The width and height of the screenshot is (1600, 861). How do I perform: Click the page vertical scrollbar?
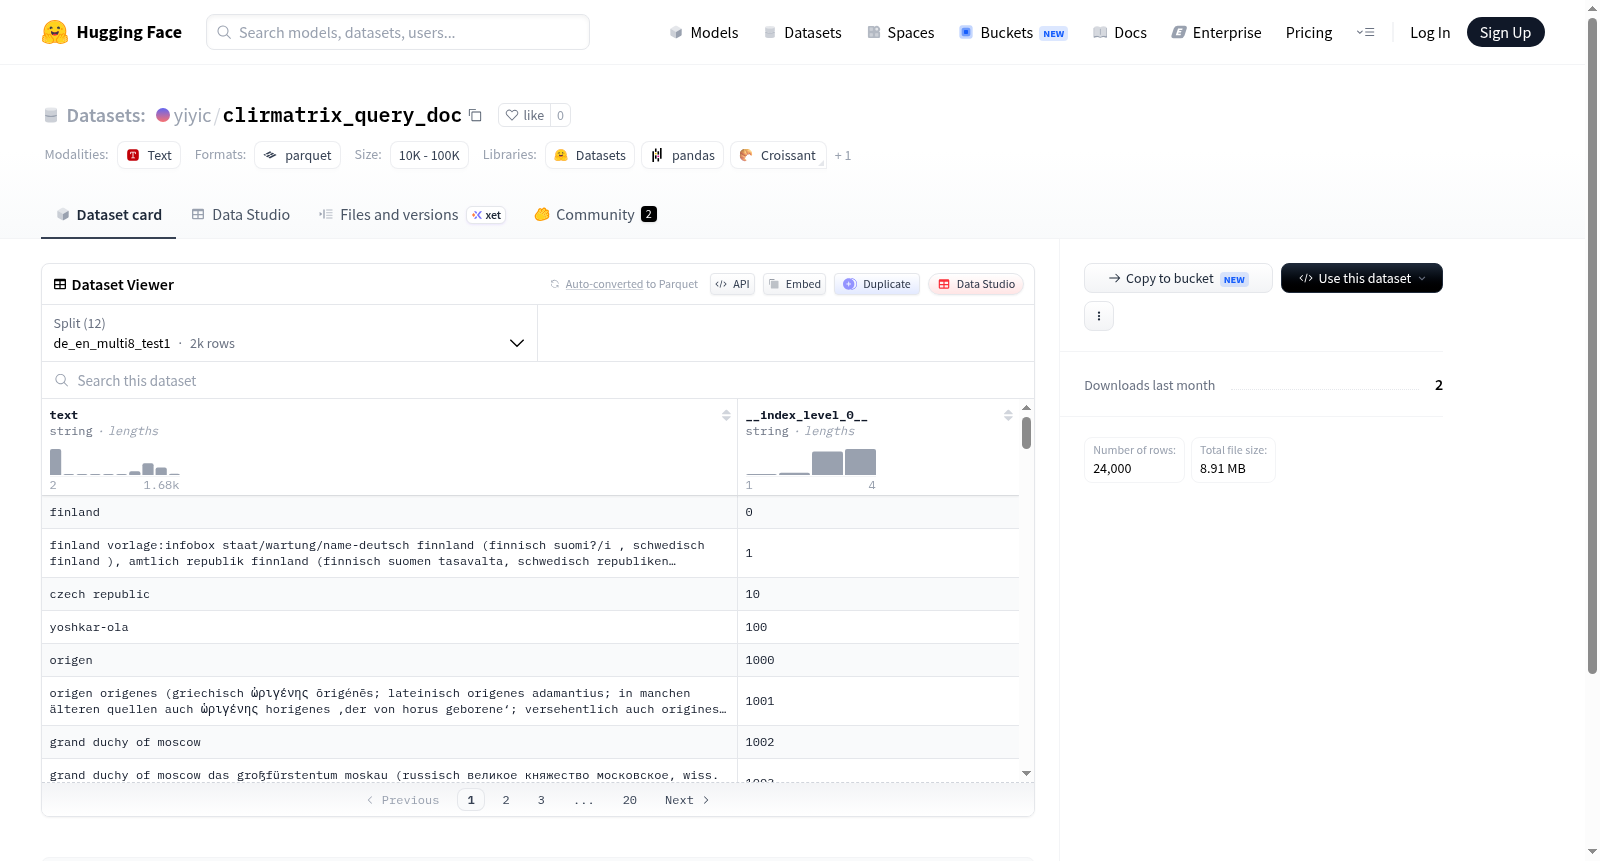[1592, 345]
